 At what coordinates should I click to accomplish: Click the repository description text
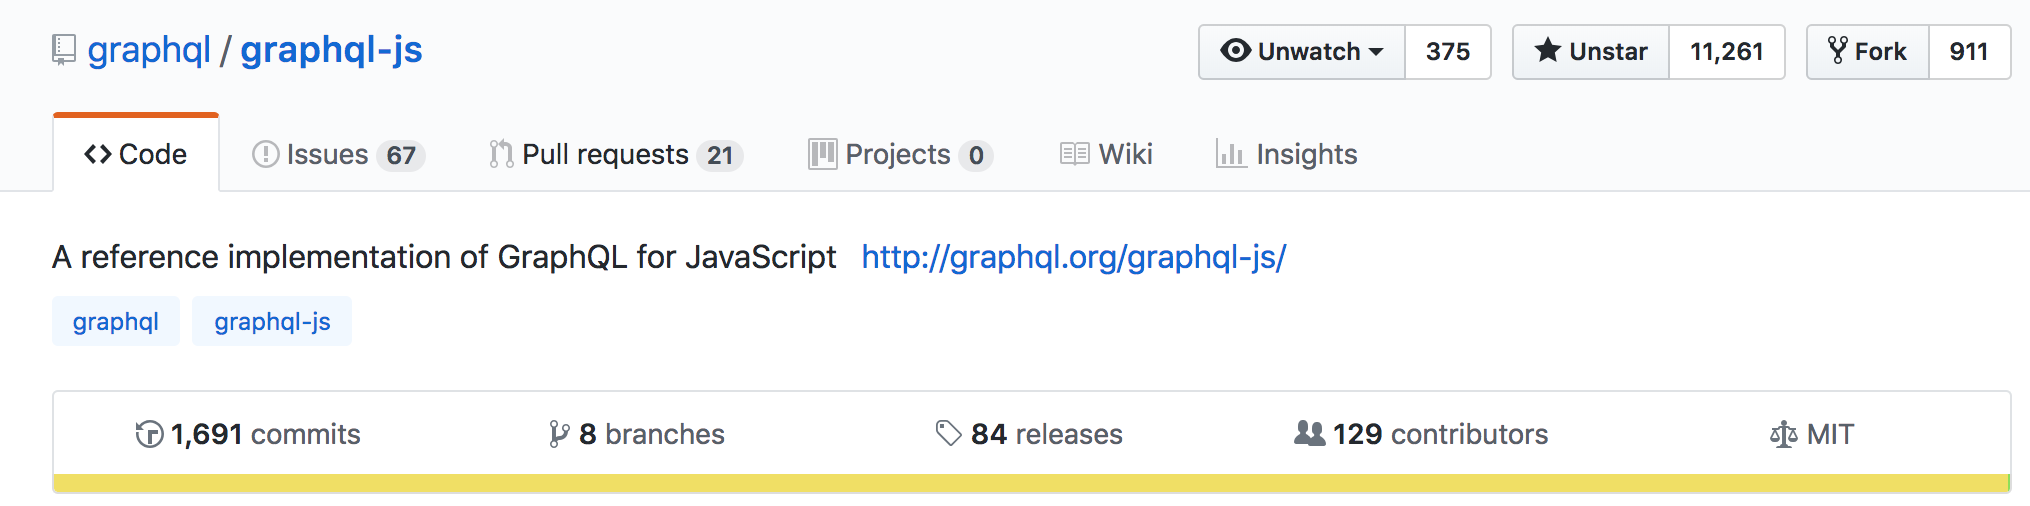click(x=444, y=257)
